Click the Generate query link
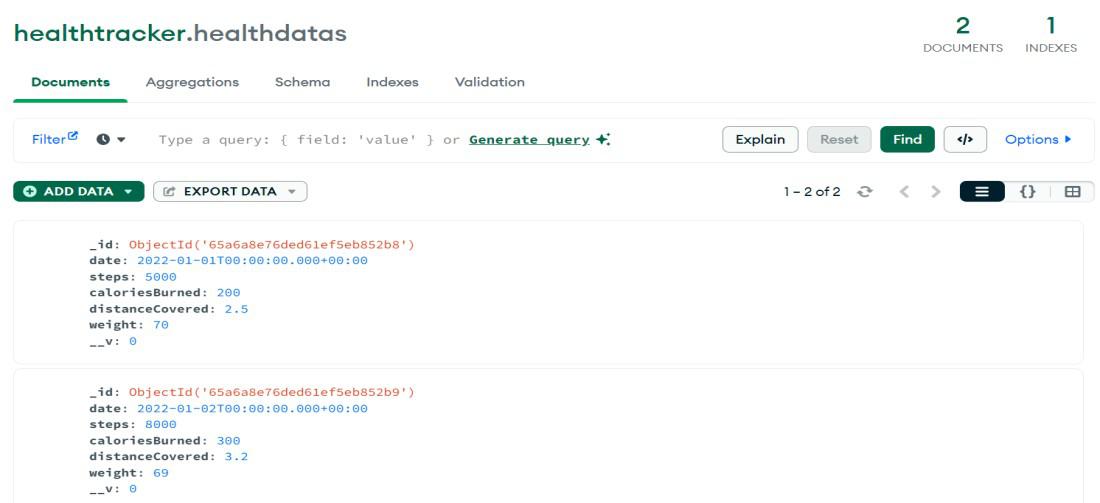Viewport: 1100px width, 503px height. click(529, 139)
